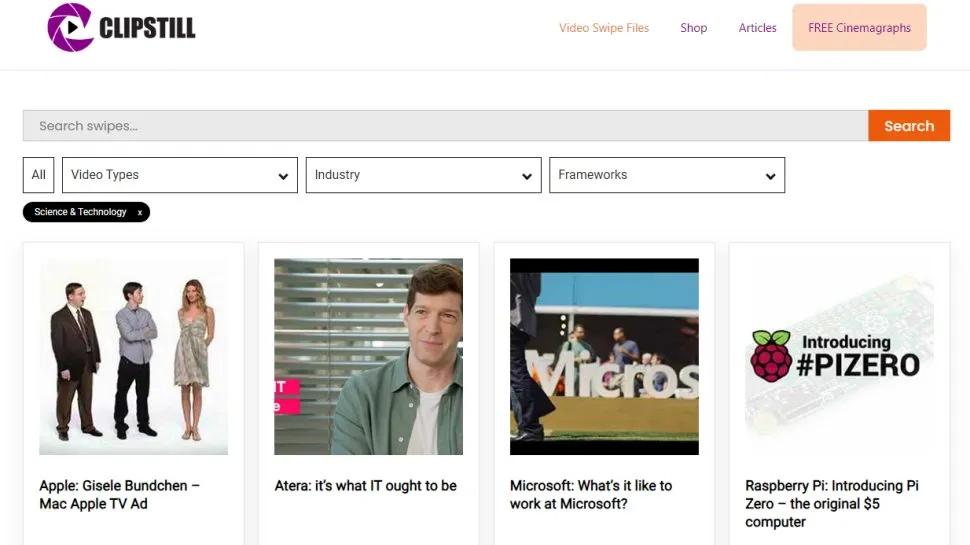This screenshot has width=970, height=545.
Task: Click the 'Atera: it's what IT ought to be' title
Action: pos(365,486)
